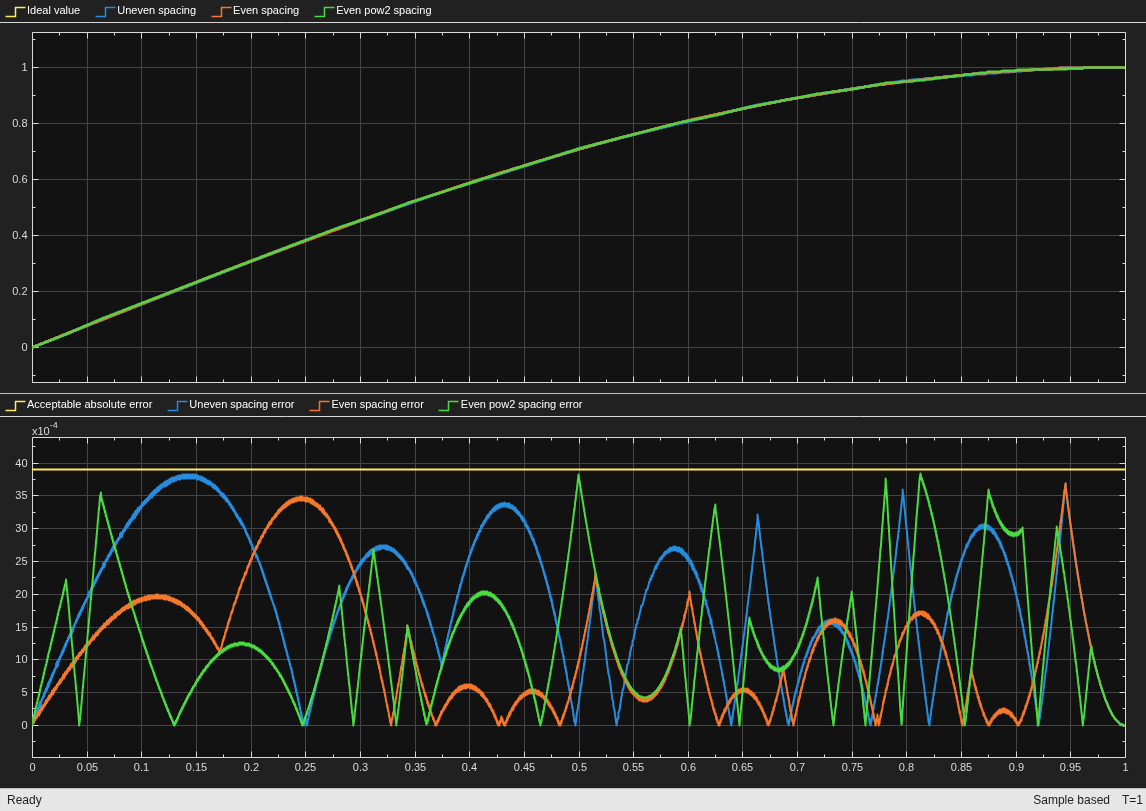Click the Even spacing error legend icon
1146x811 pixels.
pyautogui.click(x=319, y=405)
